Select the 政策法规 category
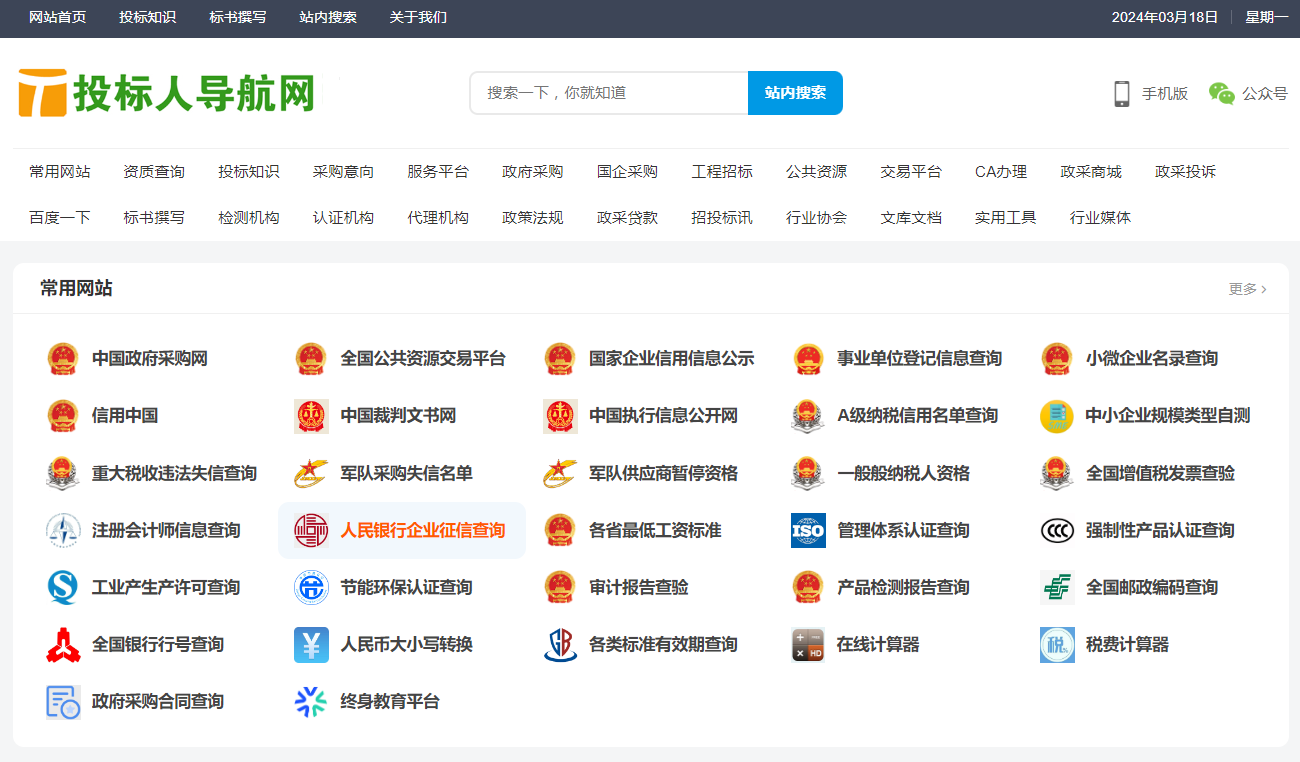This screenshot has height=762, width=1300. tap(532, 218)
